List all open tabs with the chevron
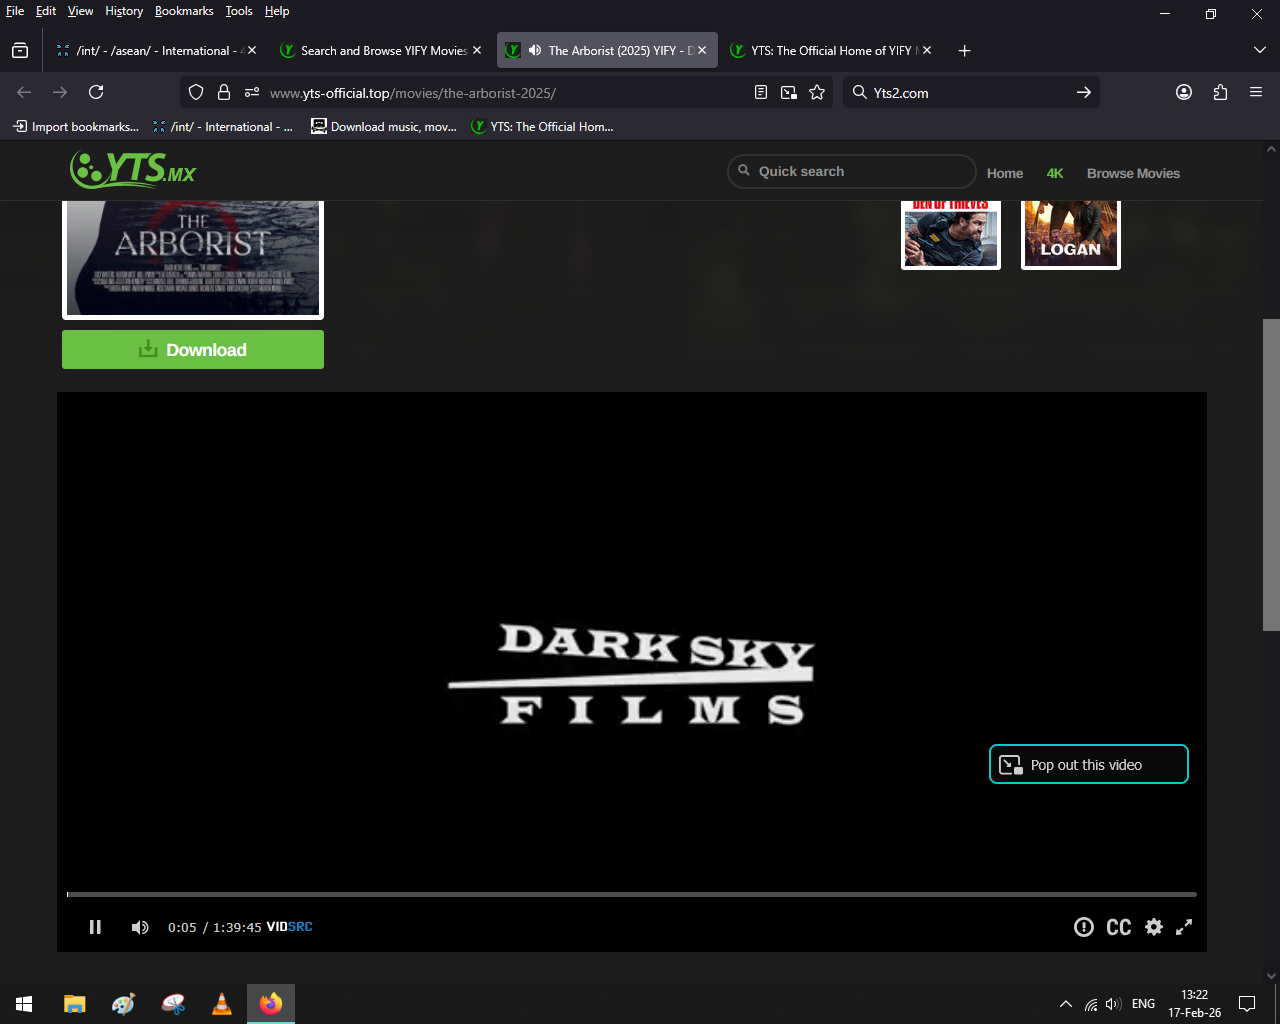This screenshot has width=1280, height=1024. tap(1260, 50)
